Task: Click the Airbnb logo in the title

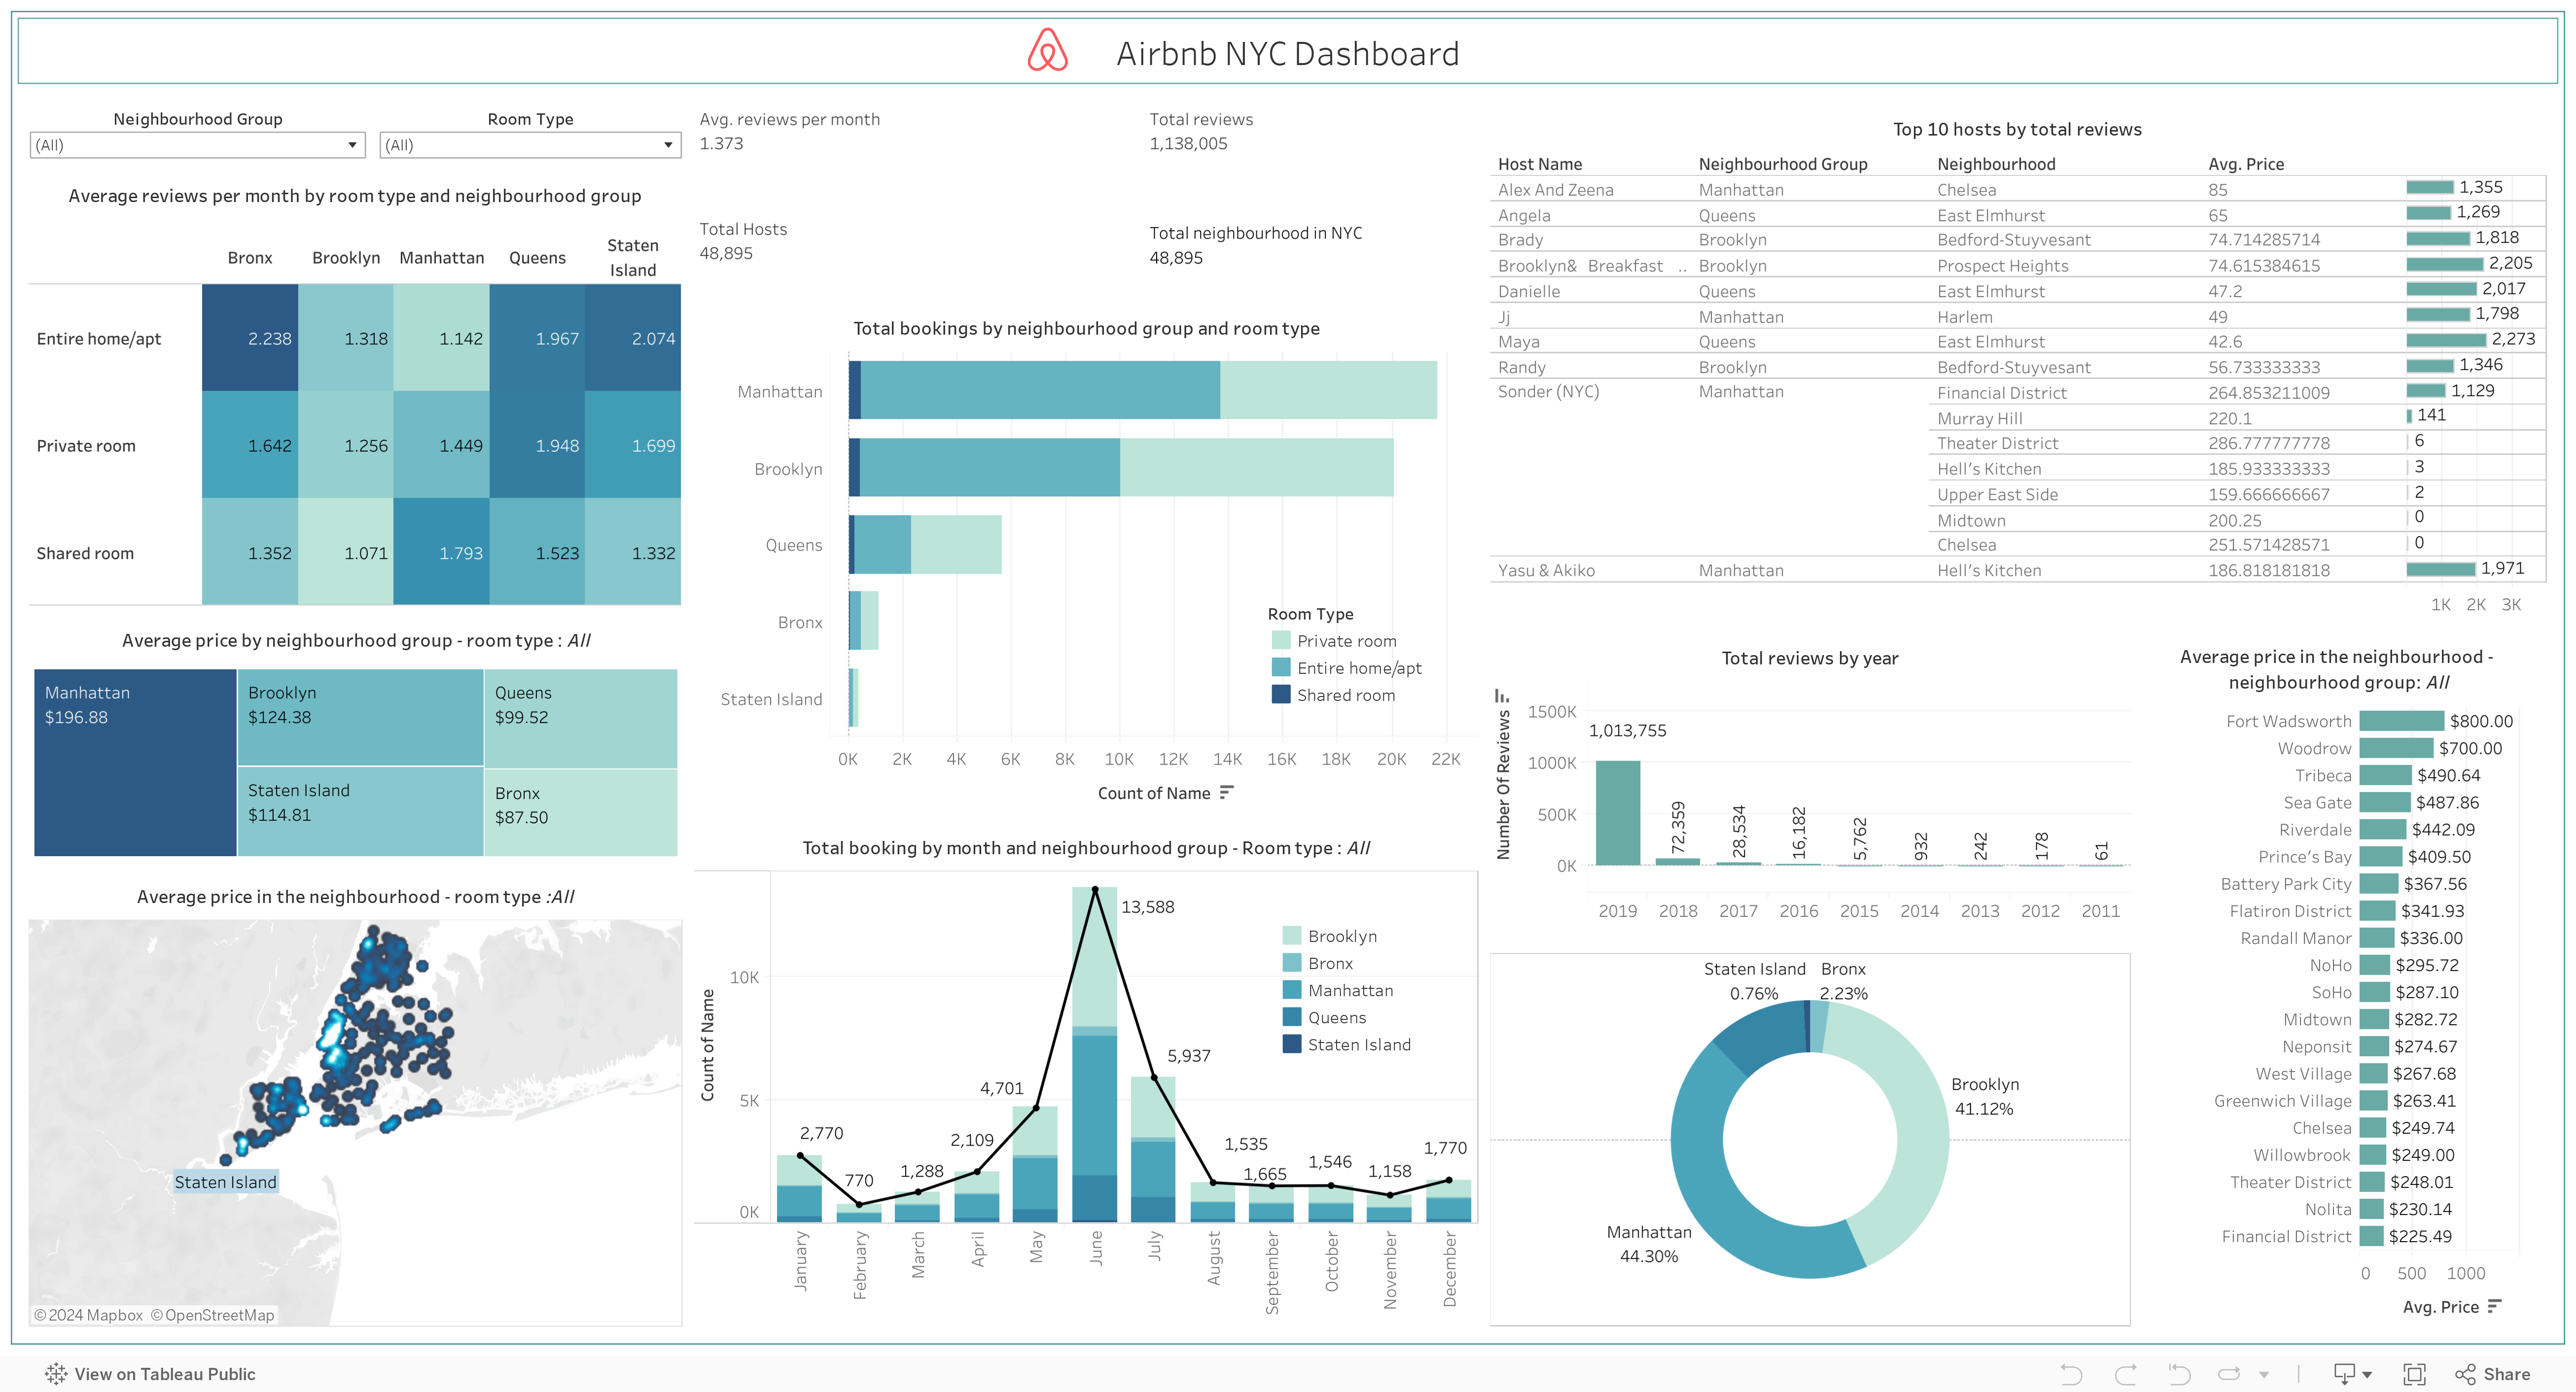Action: coord(1047,51)
